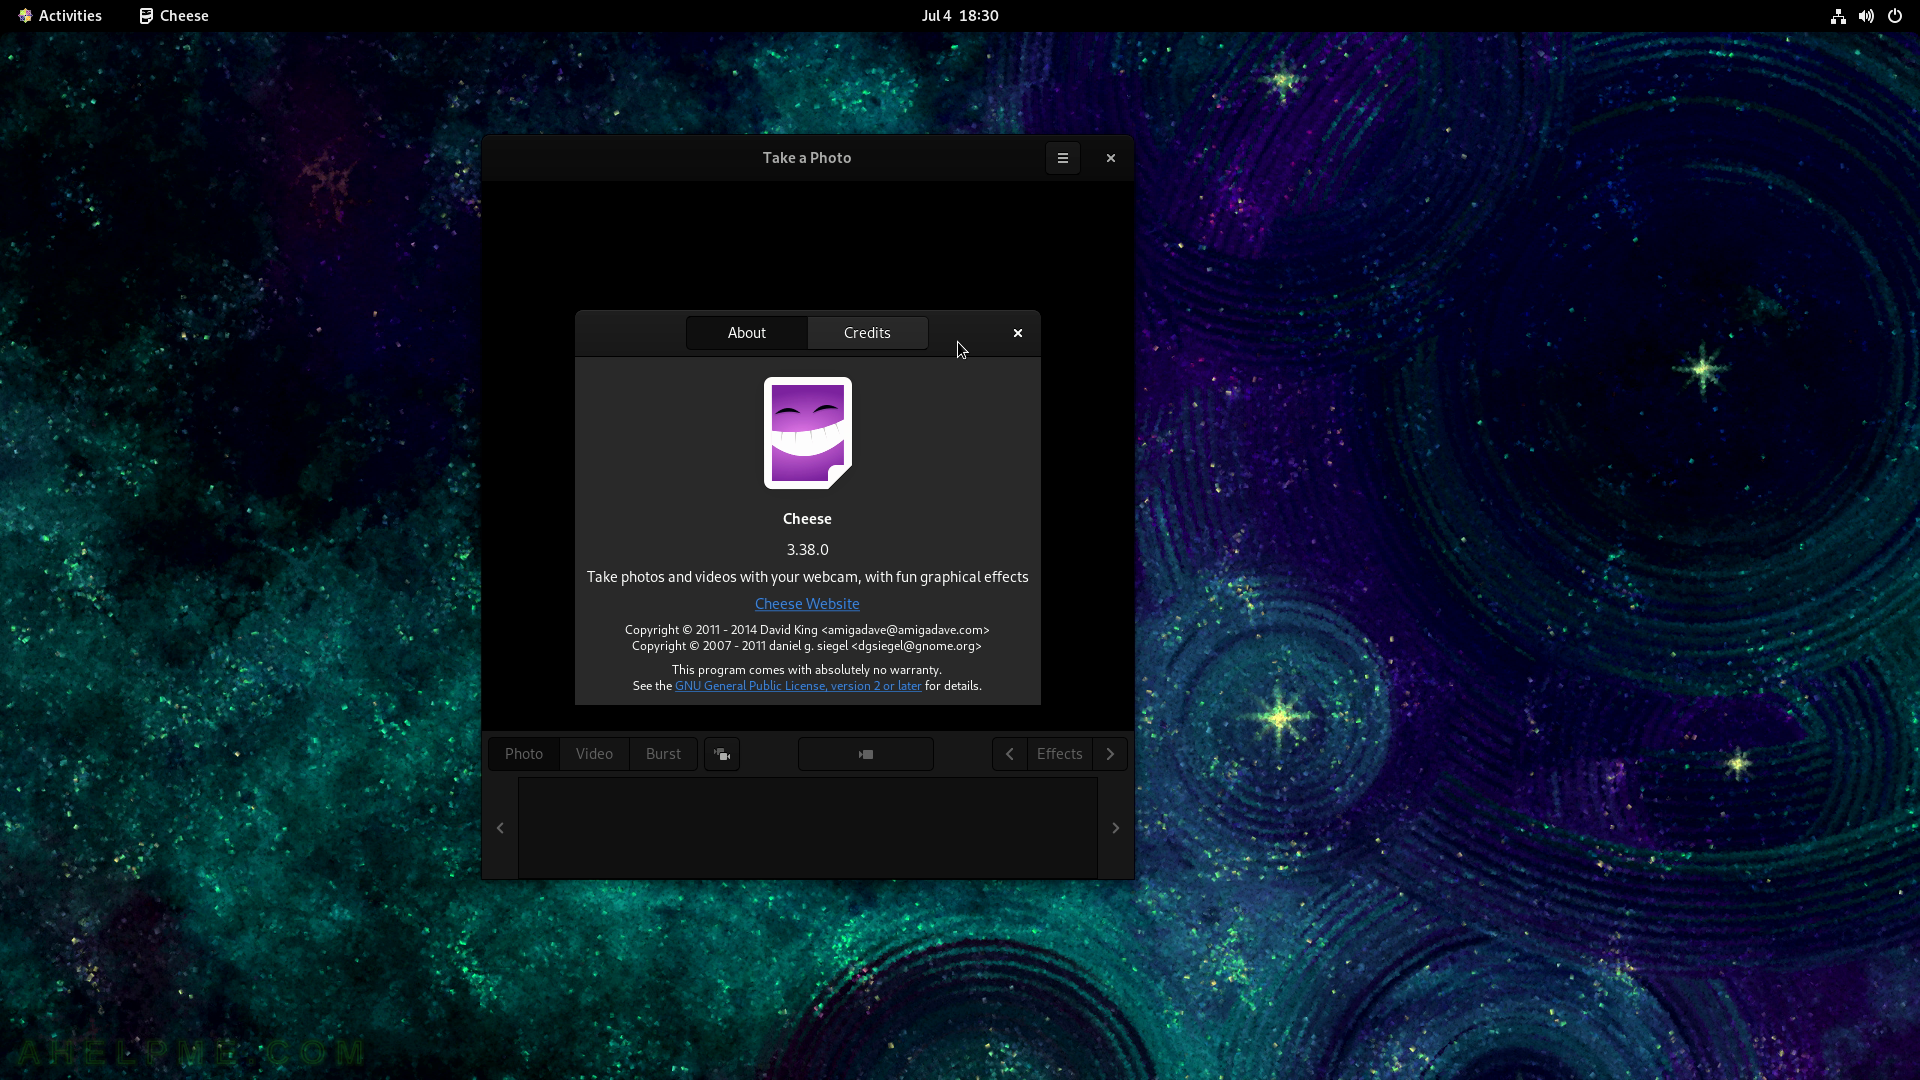
Task: Click the empty thumbnail strip area
Action: click(x=808, y=828)
